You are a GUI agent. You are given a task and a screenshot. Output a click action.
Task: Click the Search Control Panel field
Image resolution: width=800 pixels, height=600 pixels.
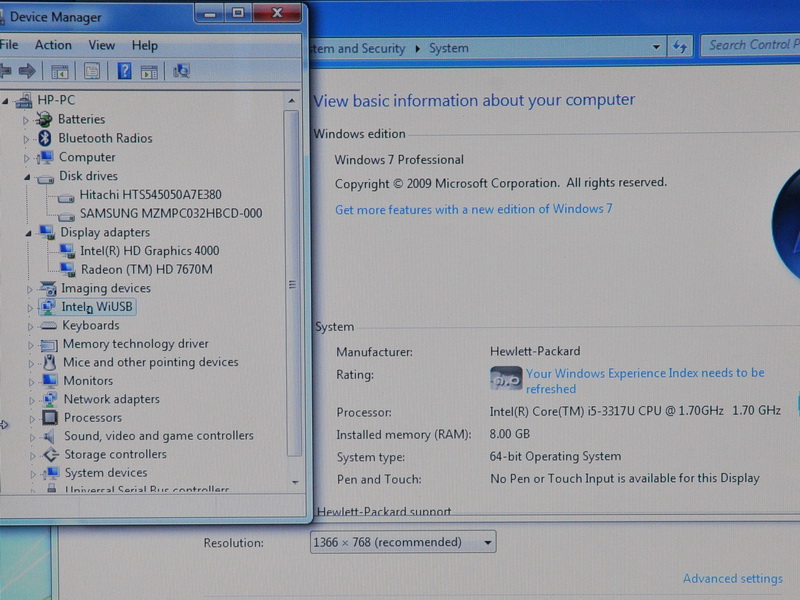click(750, 45)
